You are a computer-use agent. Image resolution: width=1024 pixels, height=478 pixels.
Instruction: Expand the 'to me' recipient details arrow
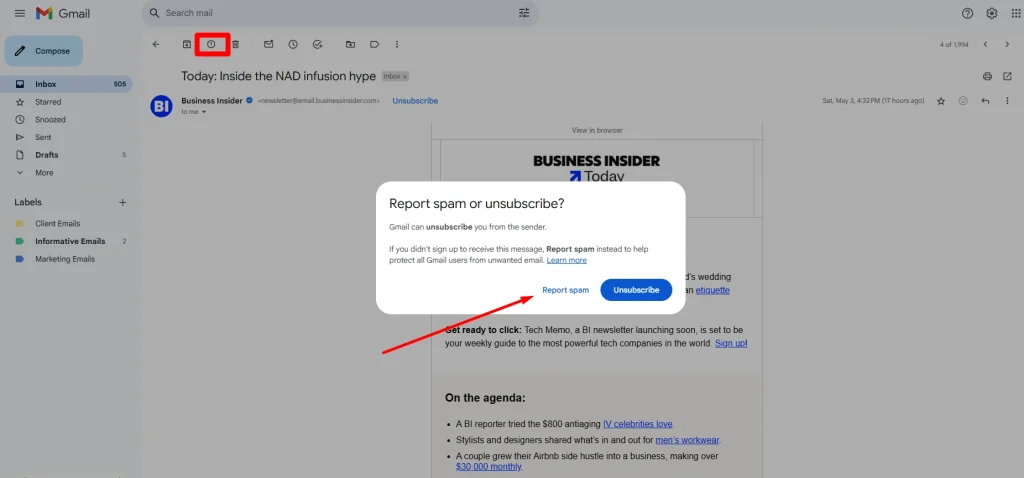coord(204,112)
